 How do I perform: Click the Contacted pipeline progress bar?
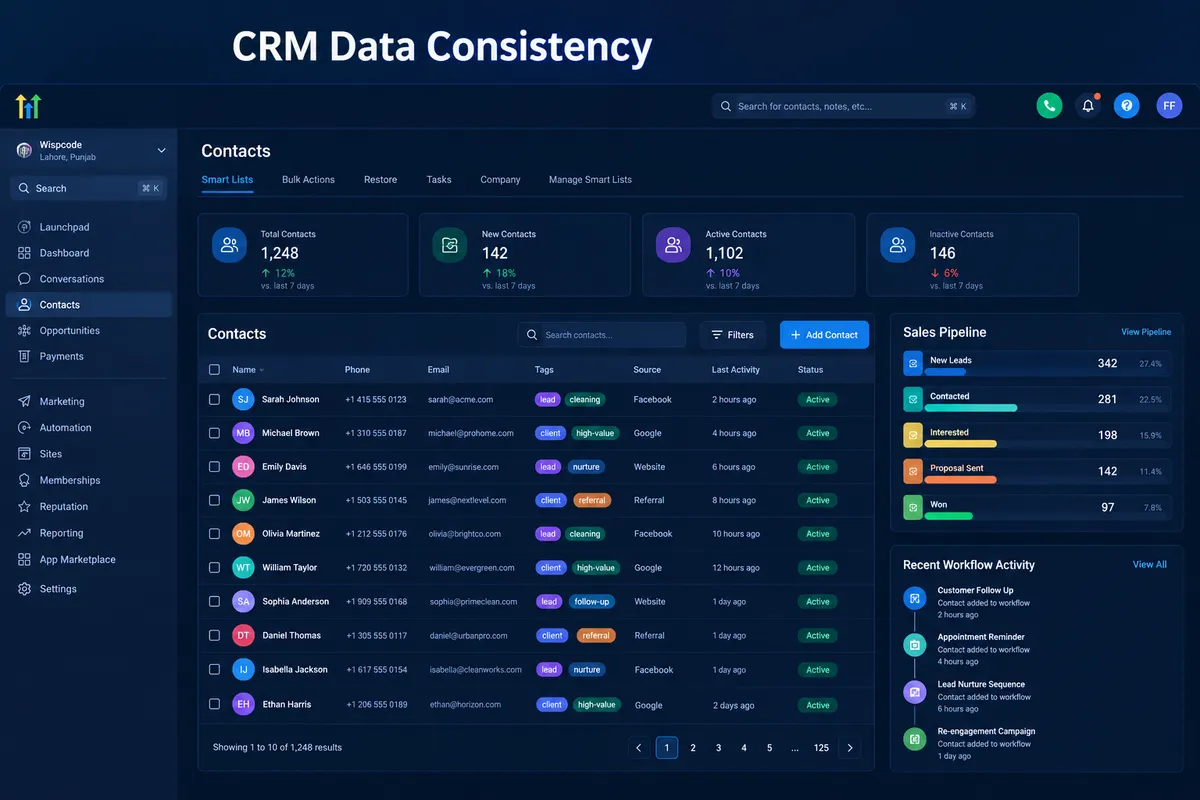tap(970, 408)
